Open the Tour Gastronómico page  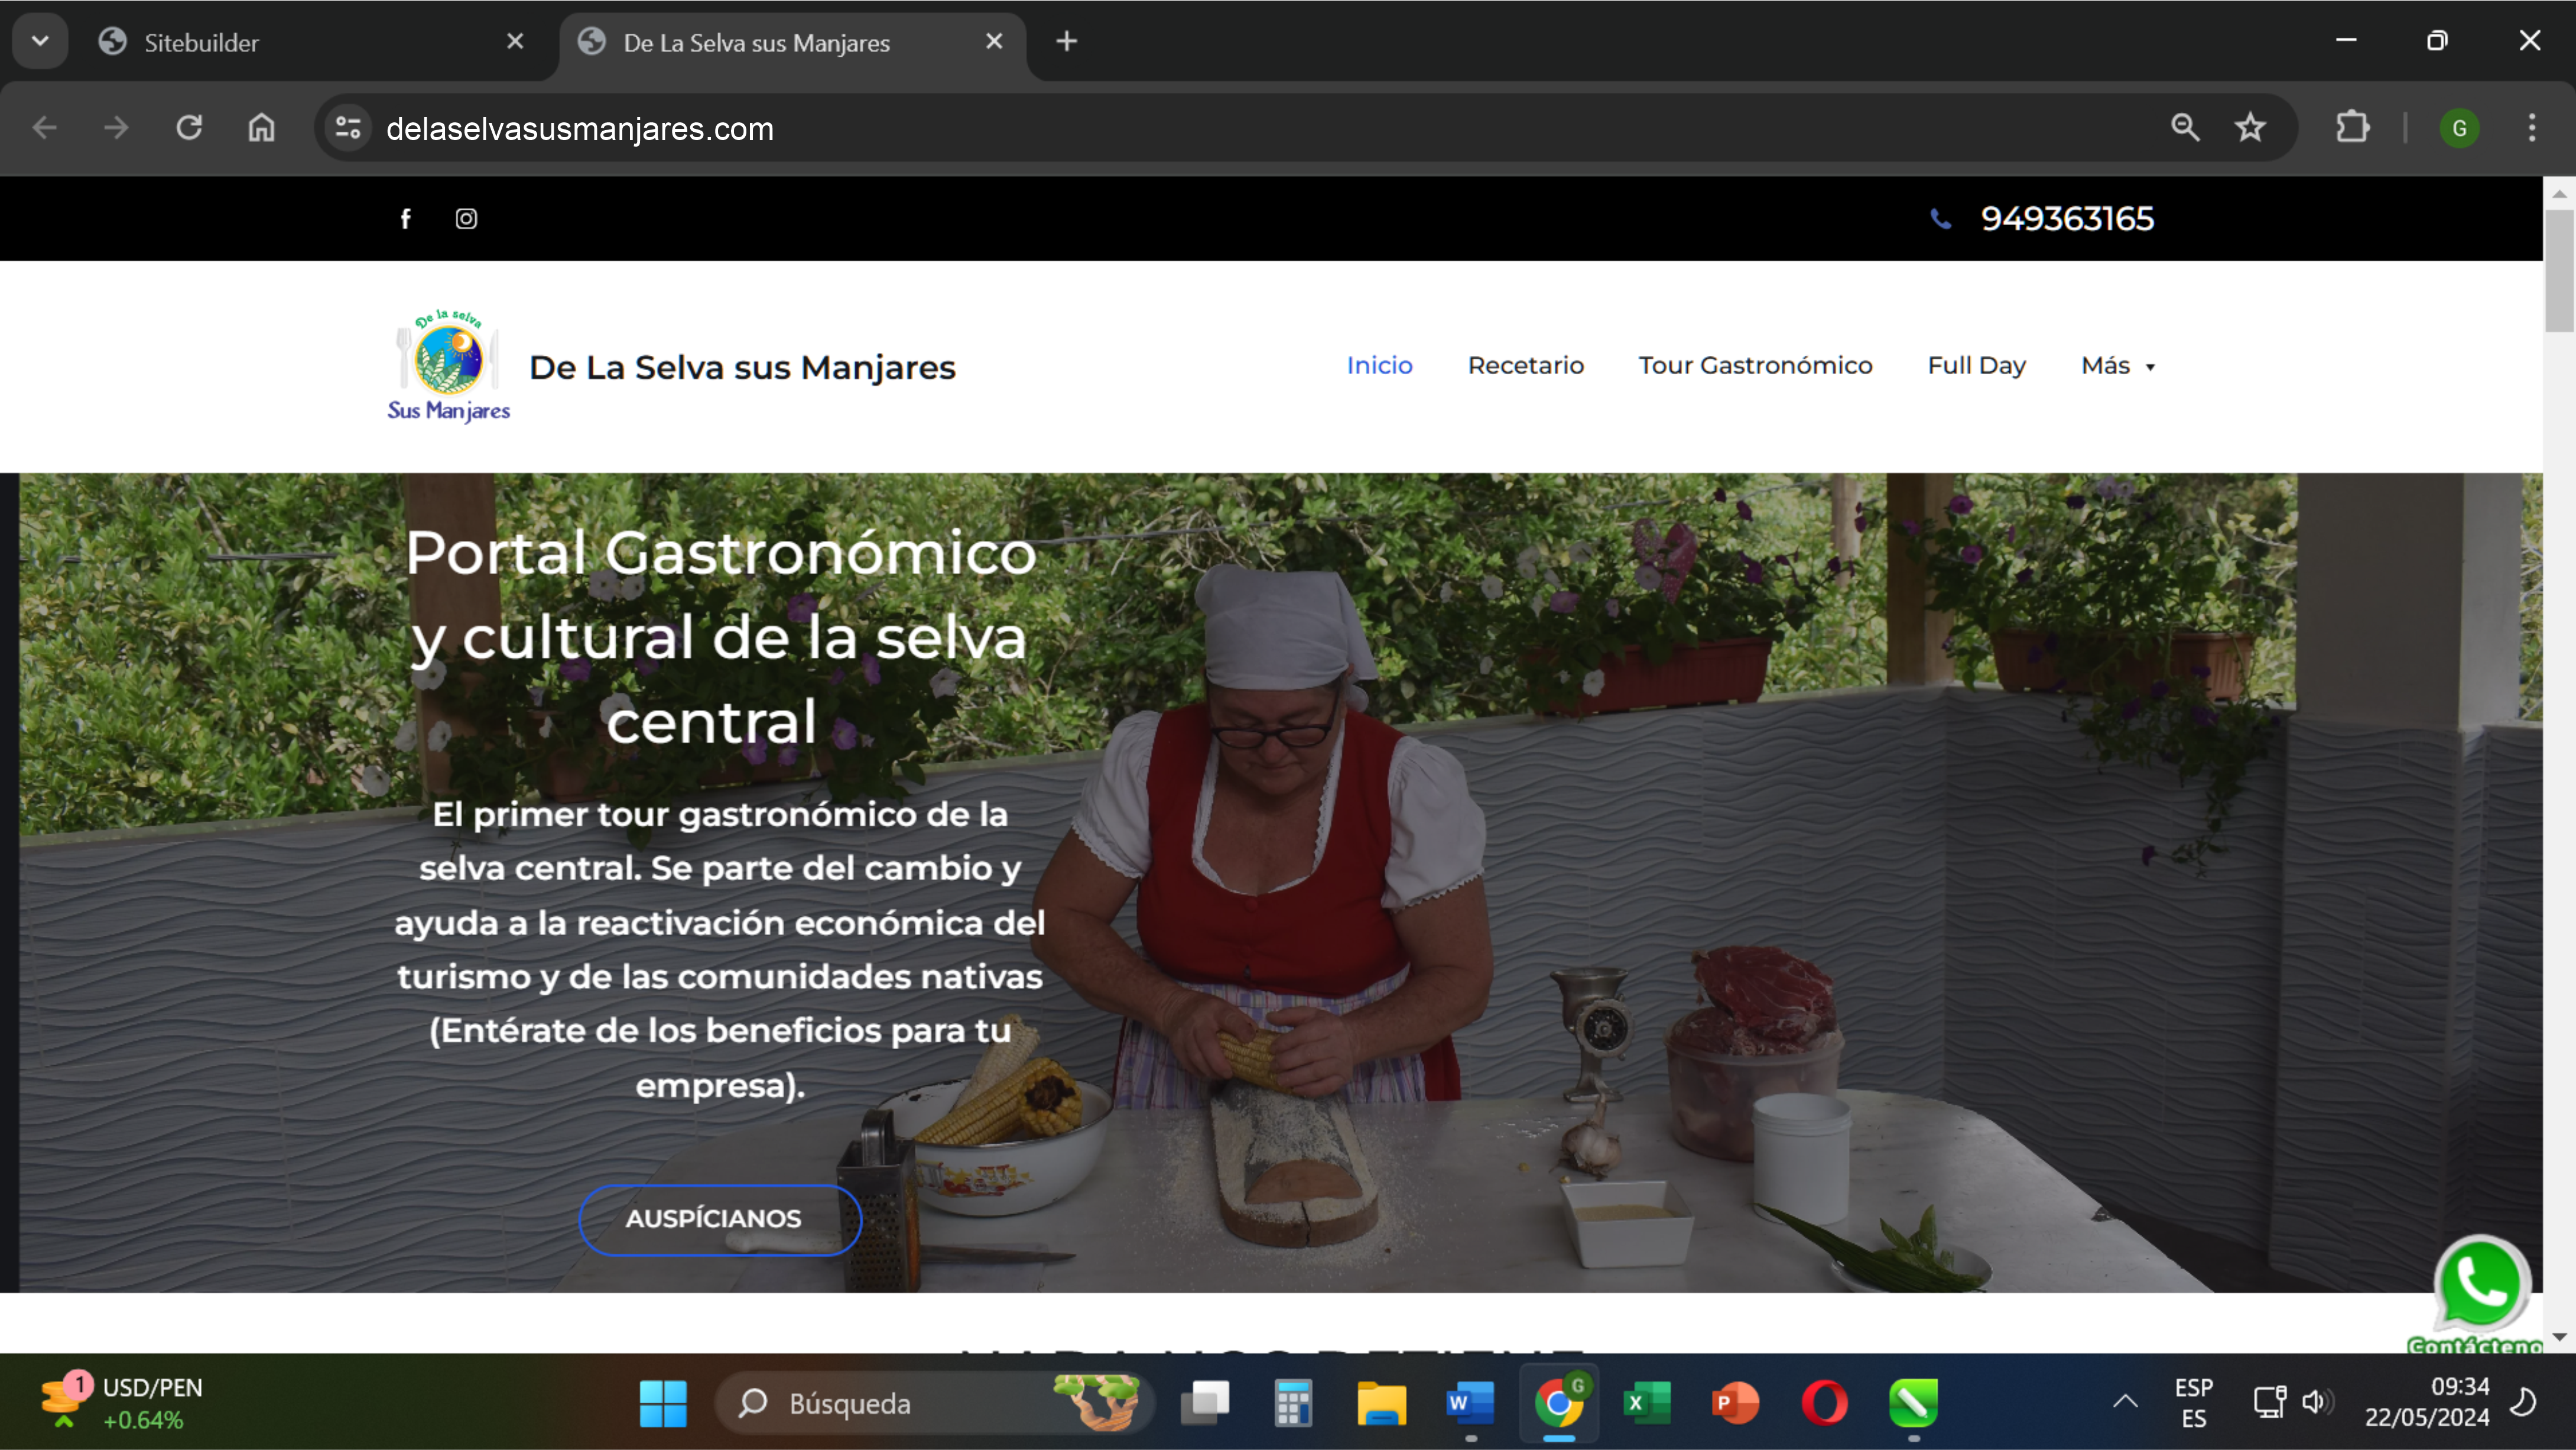[1755, 365]
